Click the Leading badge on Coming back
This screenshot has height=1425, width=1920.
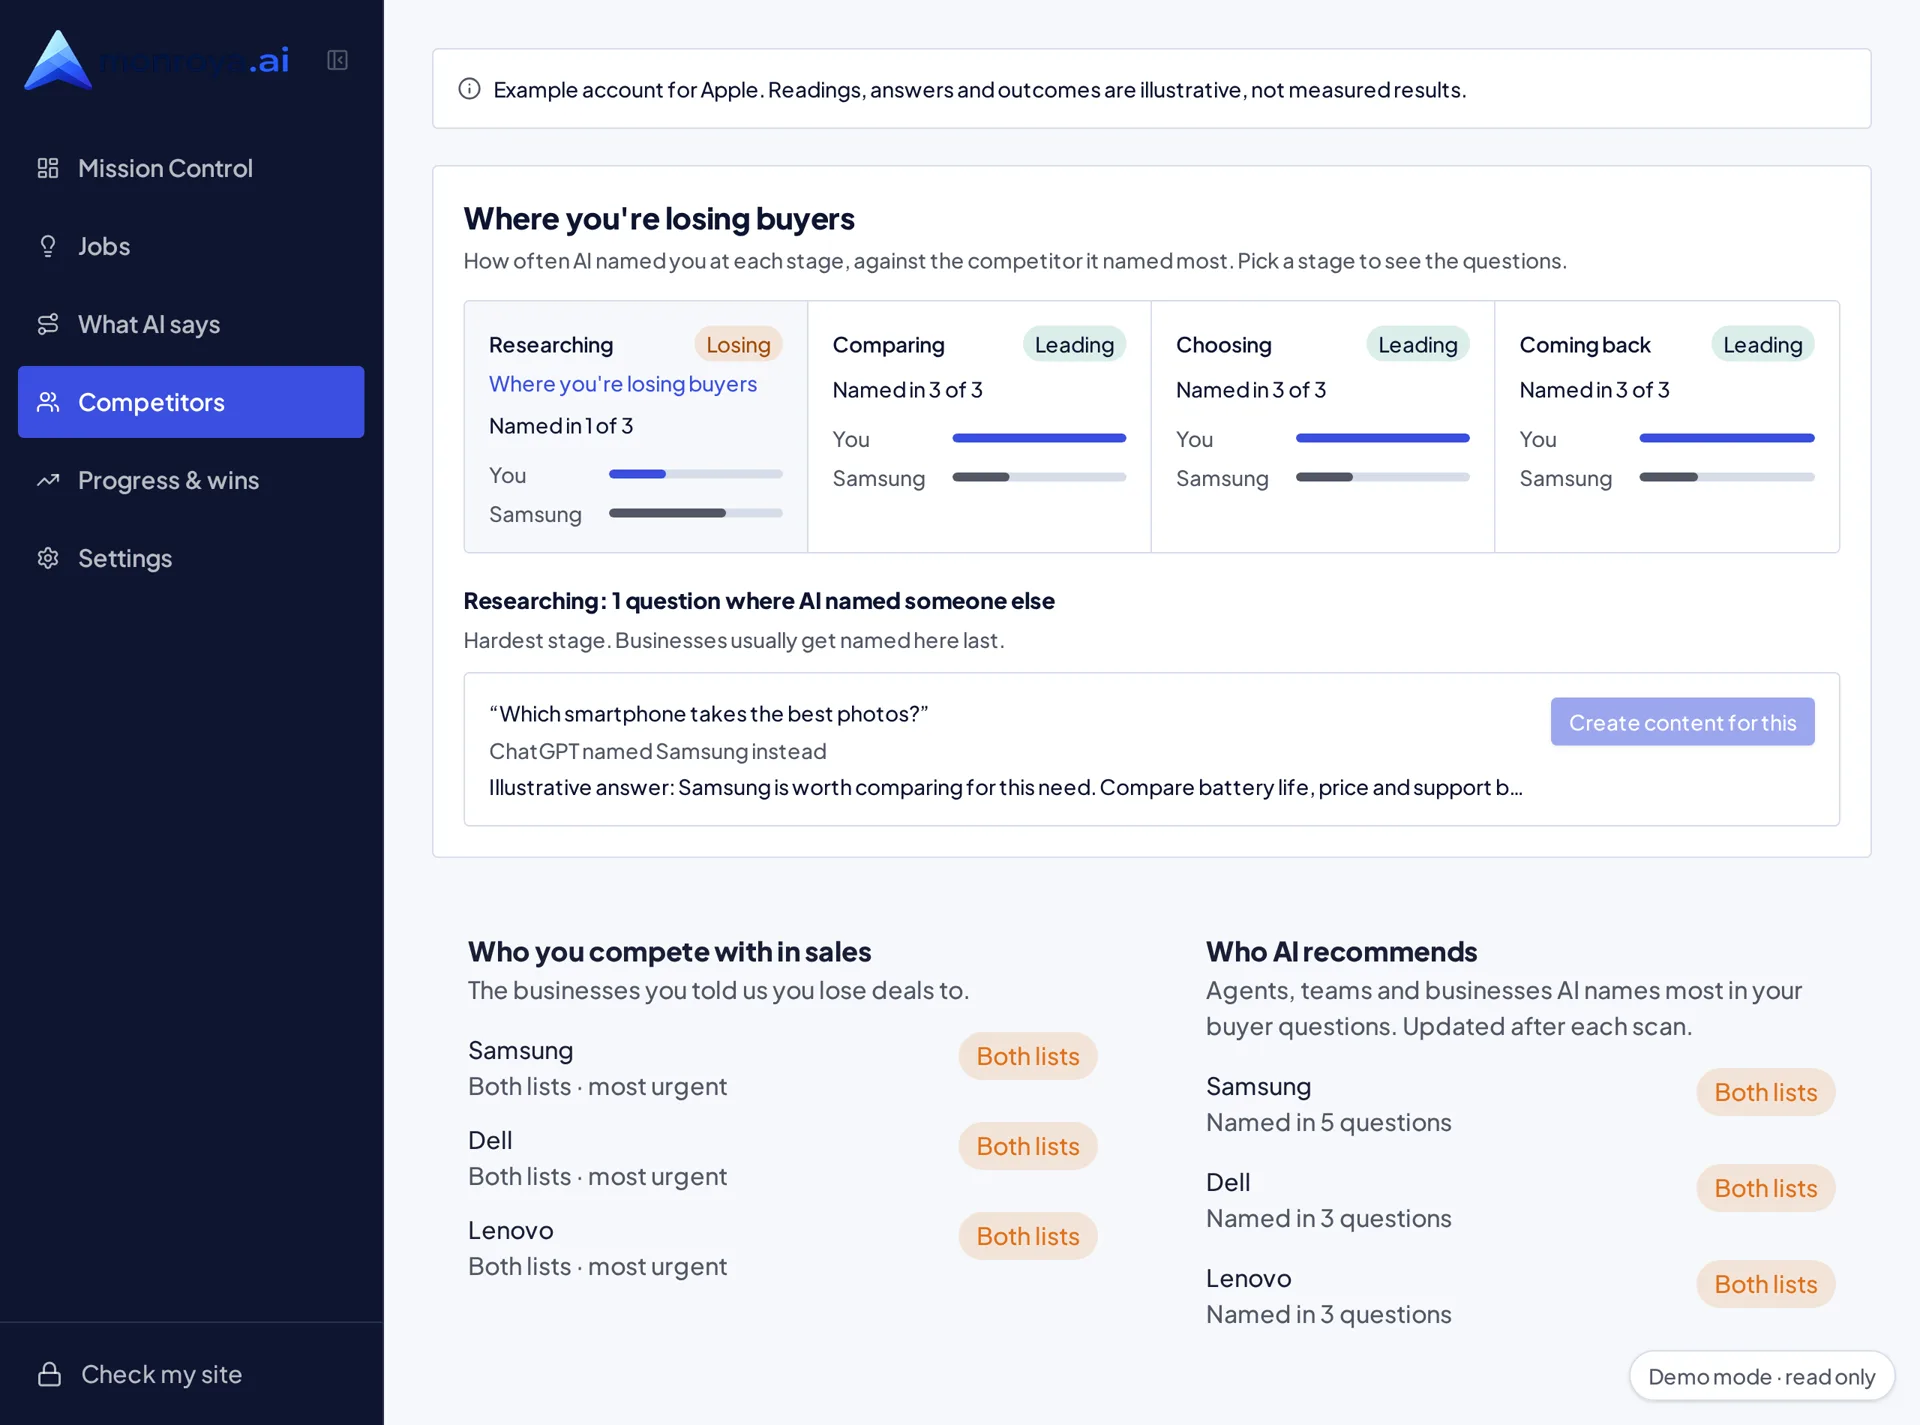click(1762, 344)
